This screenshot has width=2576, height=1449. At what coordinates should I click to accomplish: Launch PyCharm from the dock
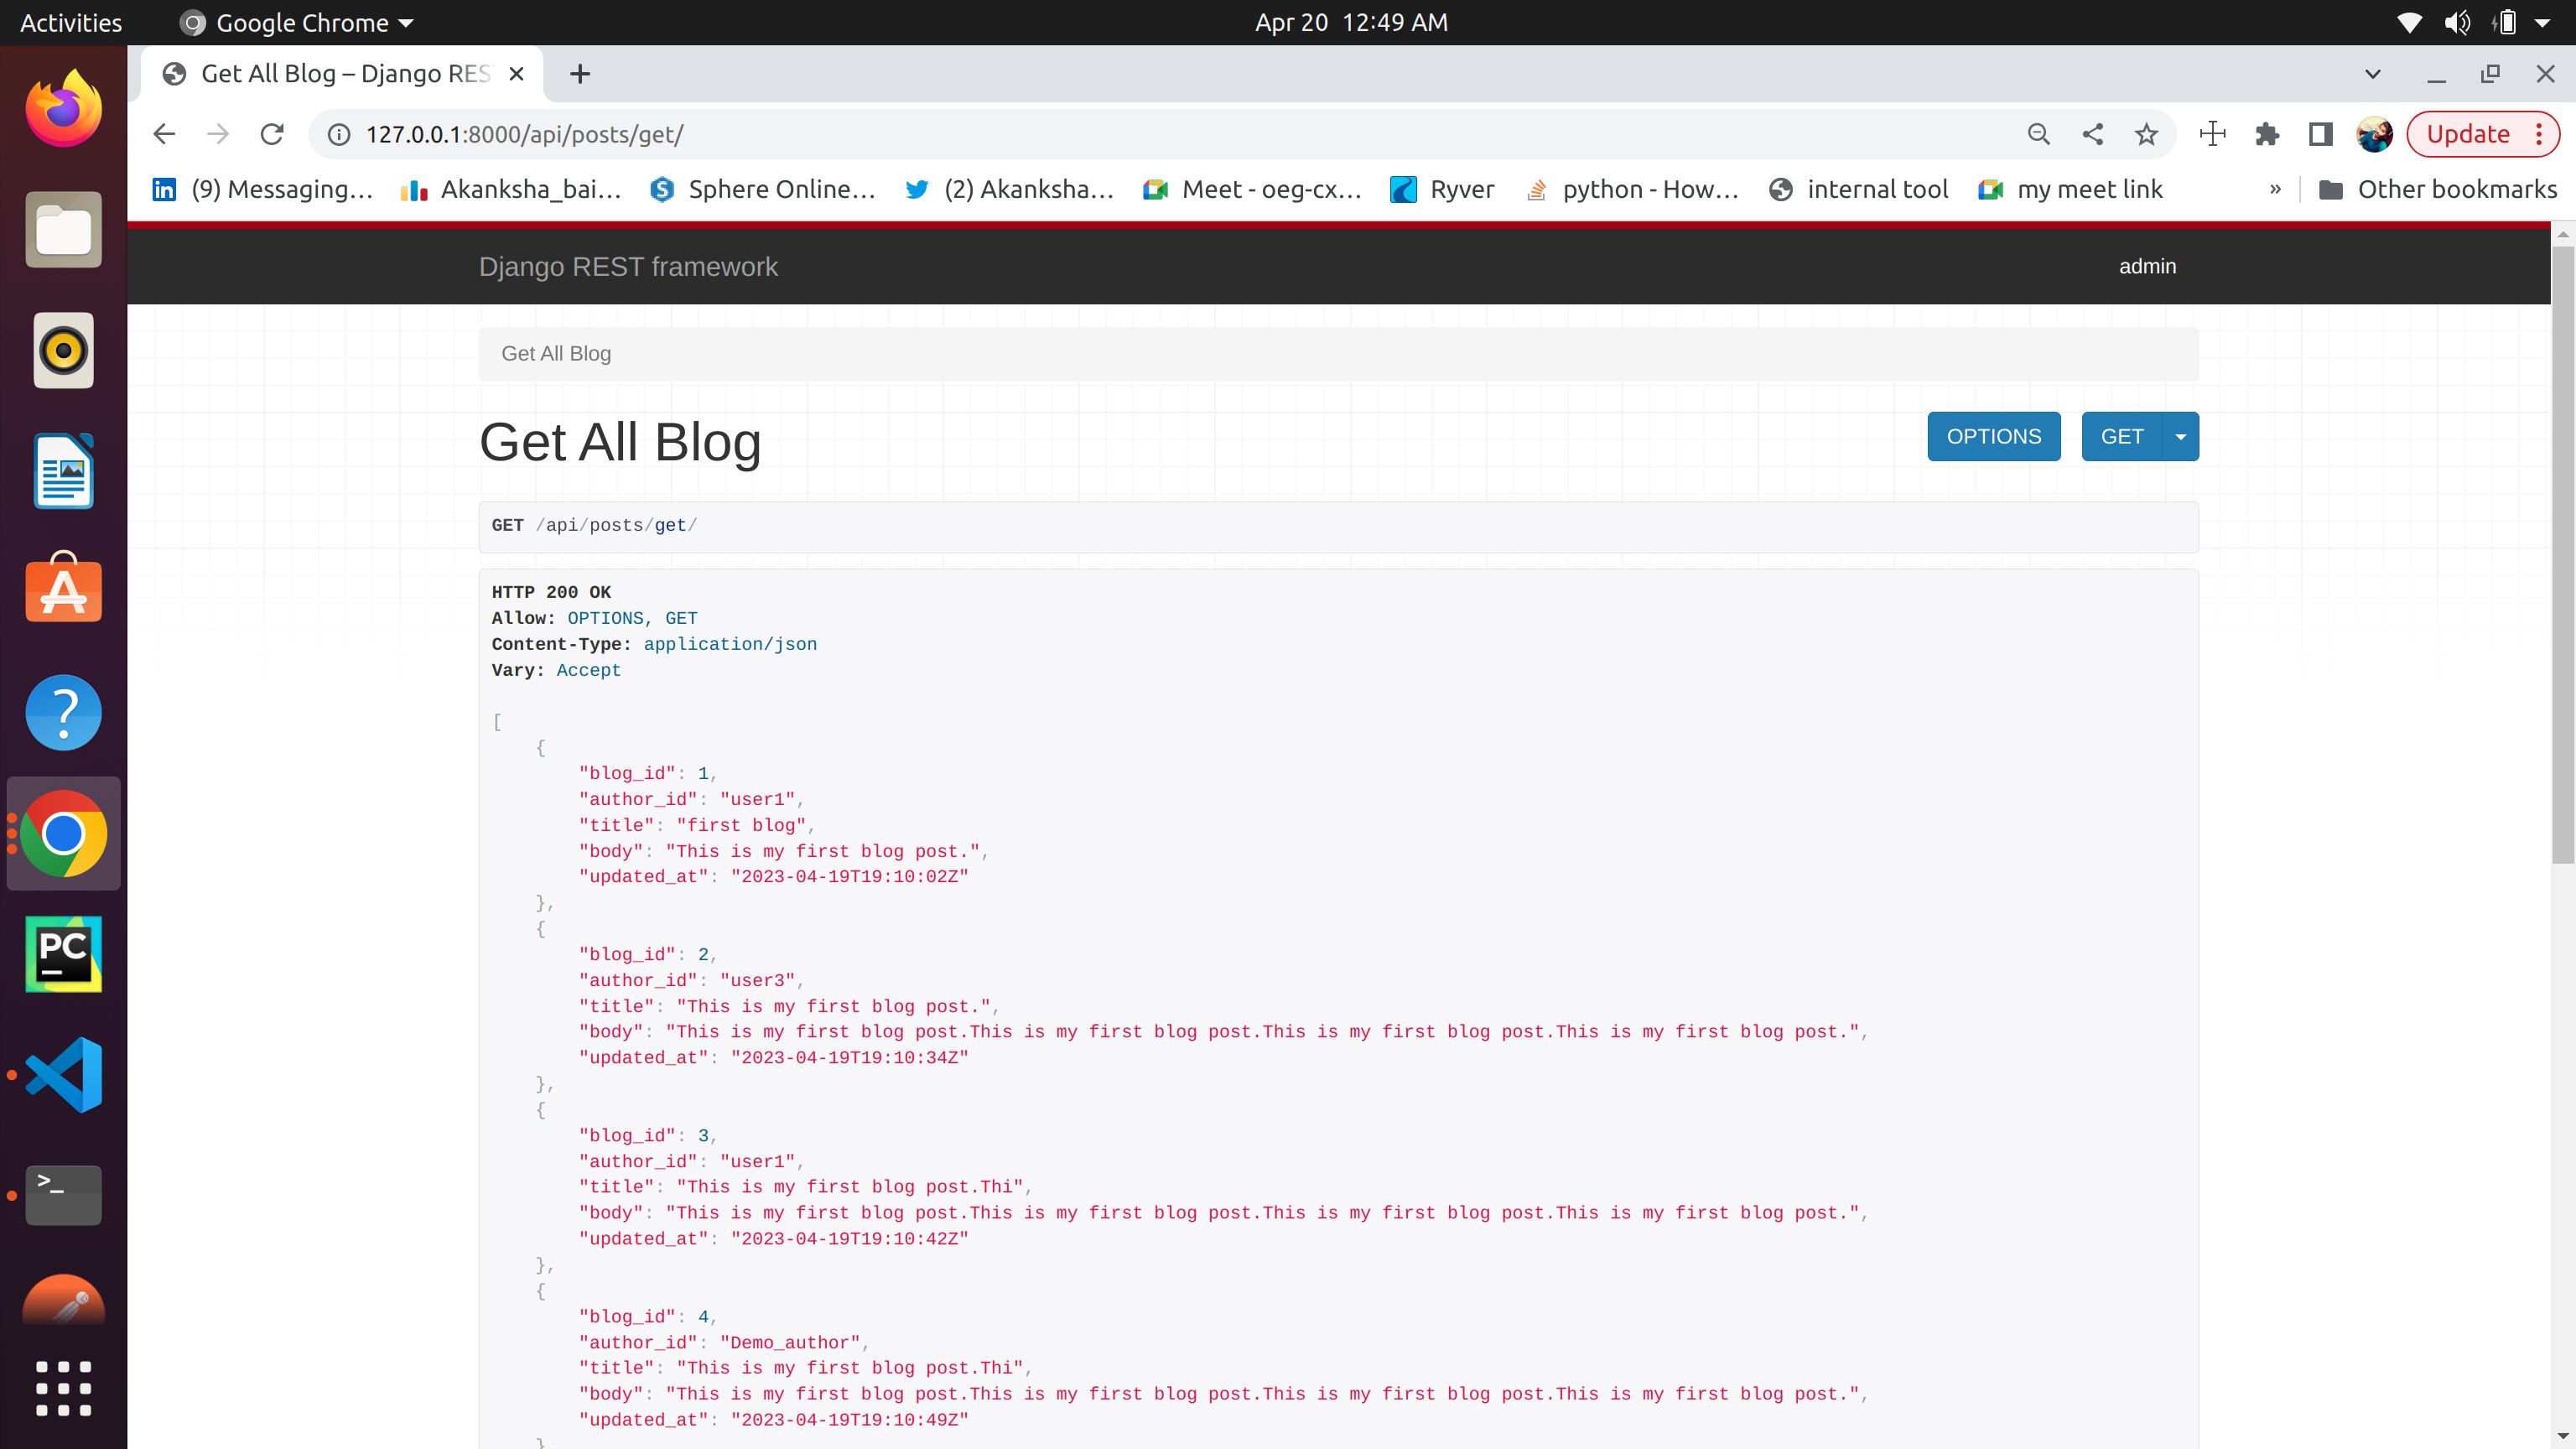pos(63,953)
